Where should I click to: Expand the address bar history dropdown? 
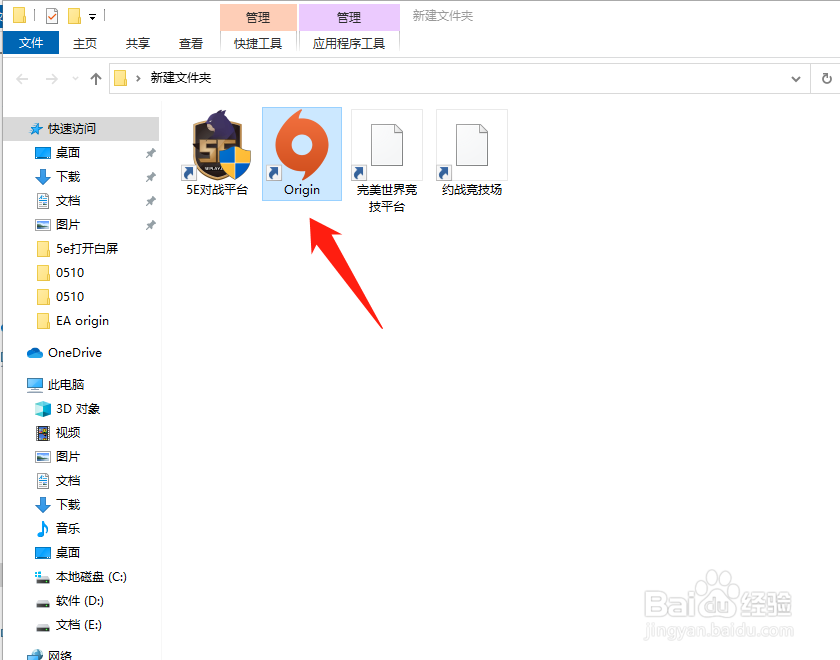click(x=796, y=79)
